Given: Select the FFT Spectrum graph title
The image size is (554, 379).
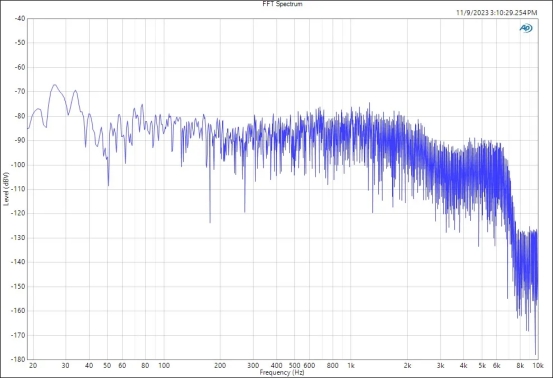Looking at the screenshot, I should (282, 4).
